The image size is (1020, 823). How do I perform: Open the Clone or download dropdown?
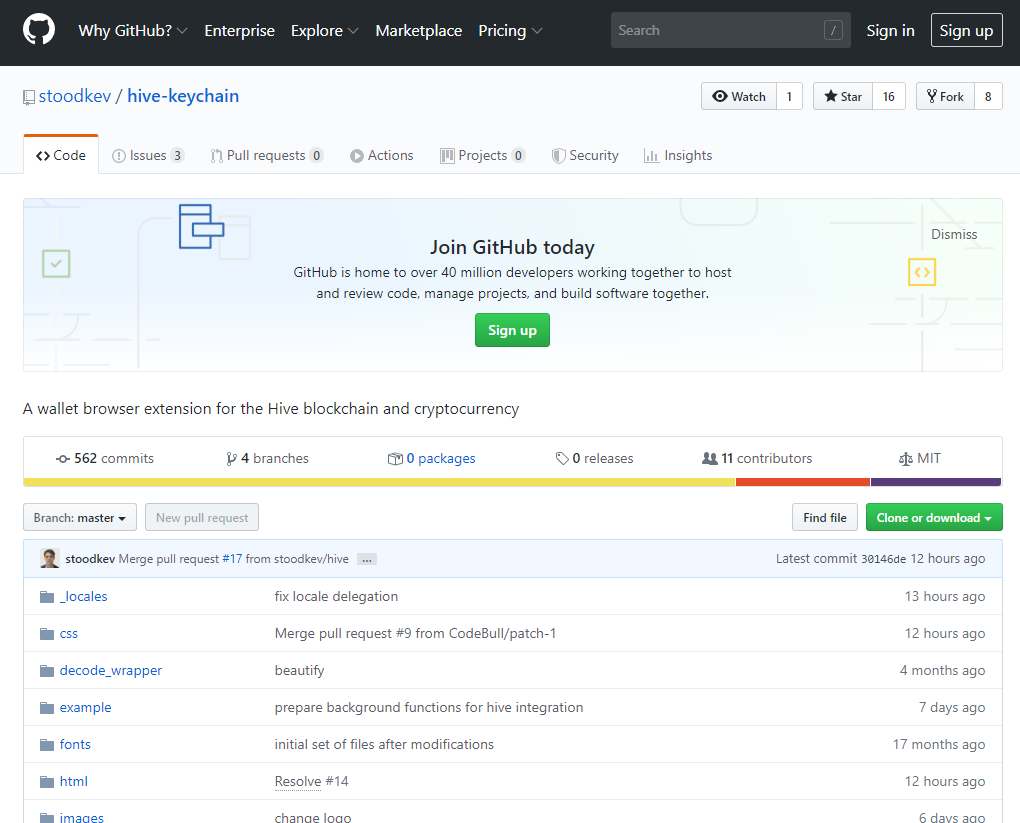tap(934, 517)
